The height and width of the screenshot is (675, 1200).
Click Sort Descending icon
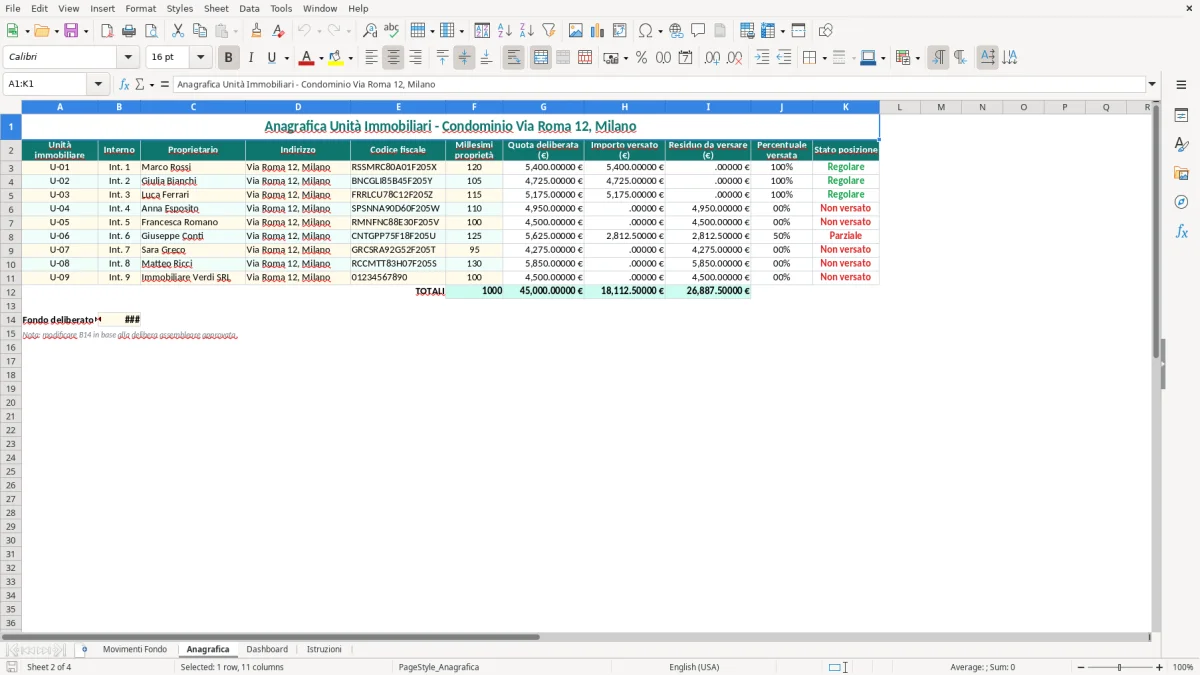527,31
